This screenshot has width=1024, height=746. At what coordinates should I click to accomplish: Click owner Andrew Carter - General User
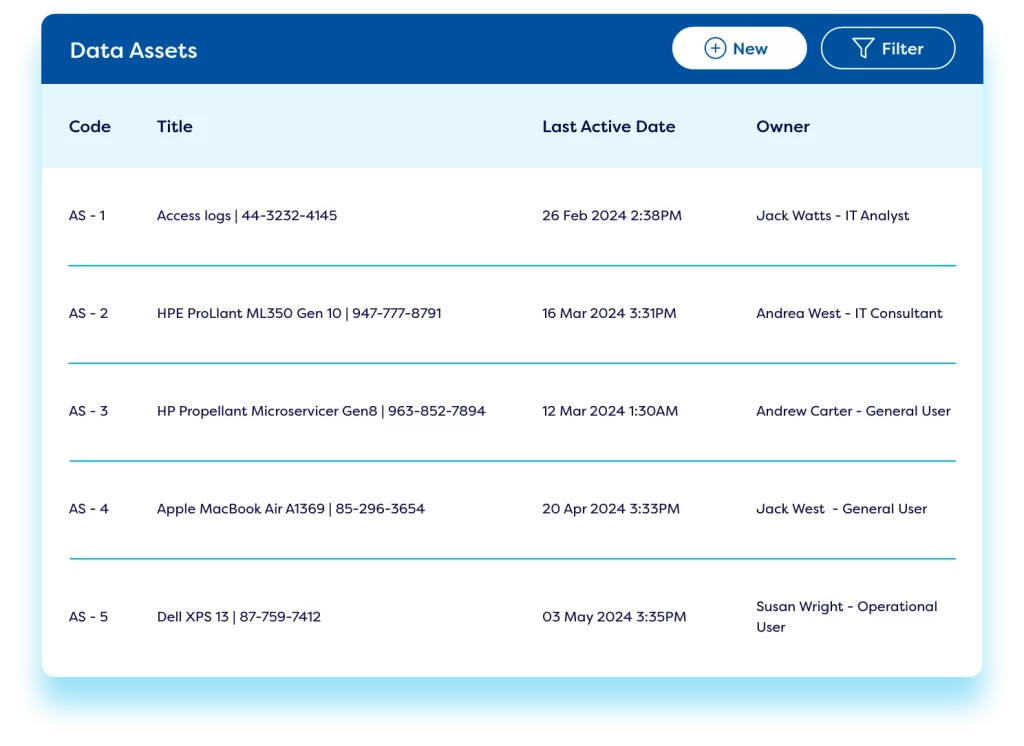[x=853, y=411]
